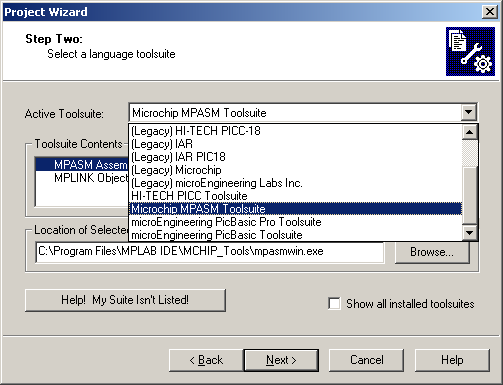
Task: Select microEngineering PicBasic Pro Toolsuite
Action: (x=295, y=222)
